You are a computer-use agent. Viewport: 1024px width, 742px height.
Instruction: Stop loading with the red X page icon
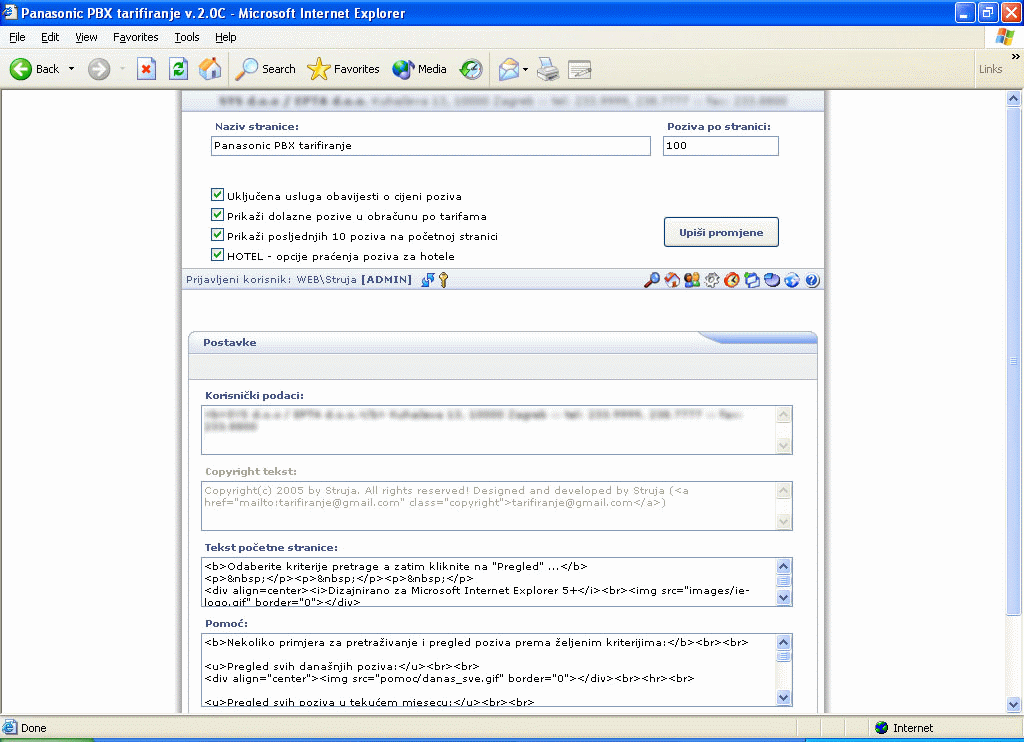coord(146,69)
